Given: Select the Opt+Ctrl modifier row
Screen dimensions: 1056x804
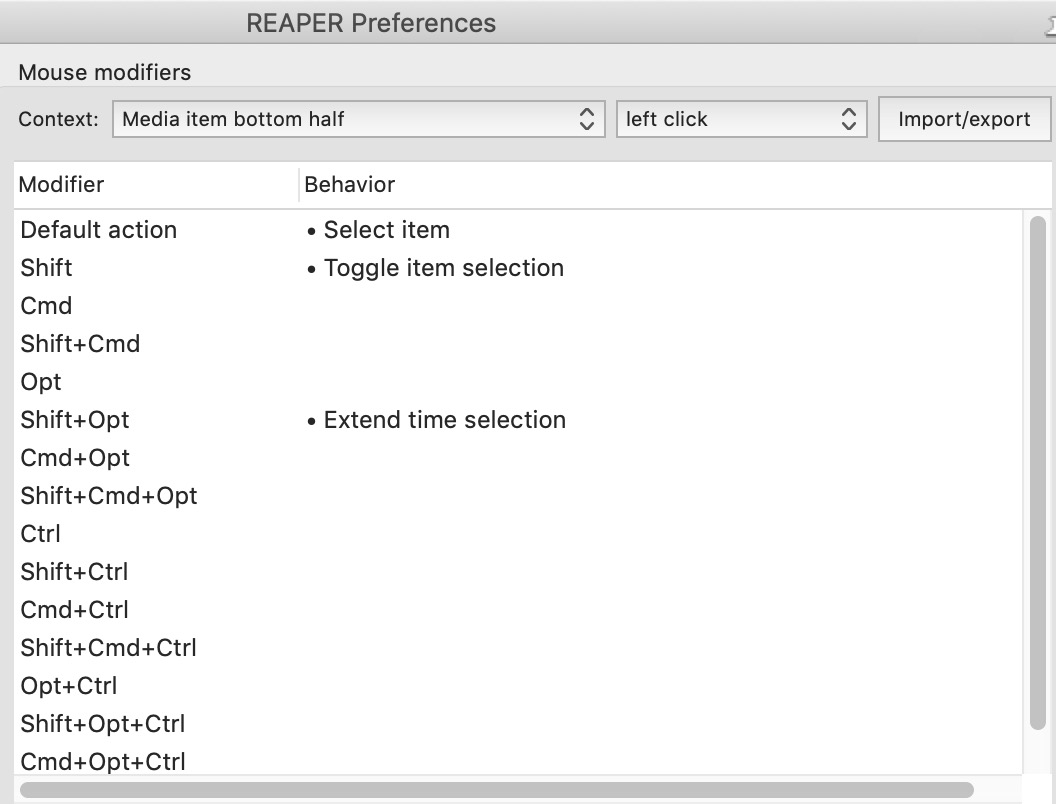Looking at the screenshot, I should click(517, 686).
